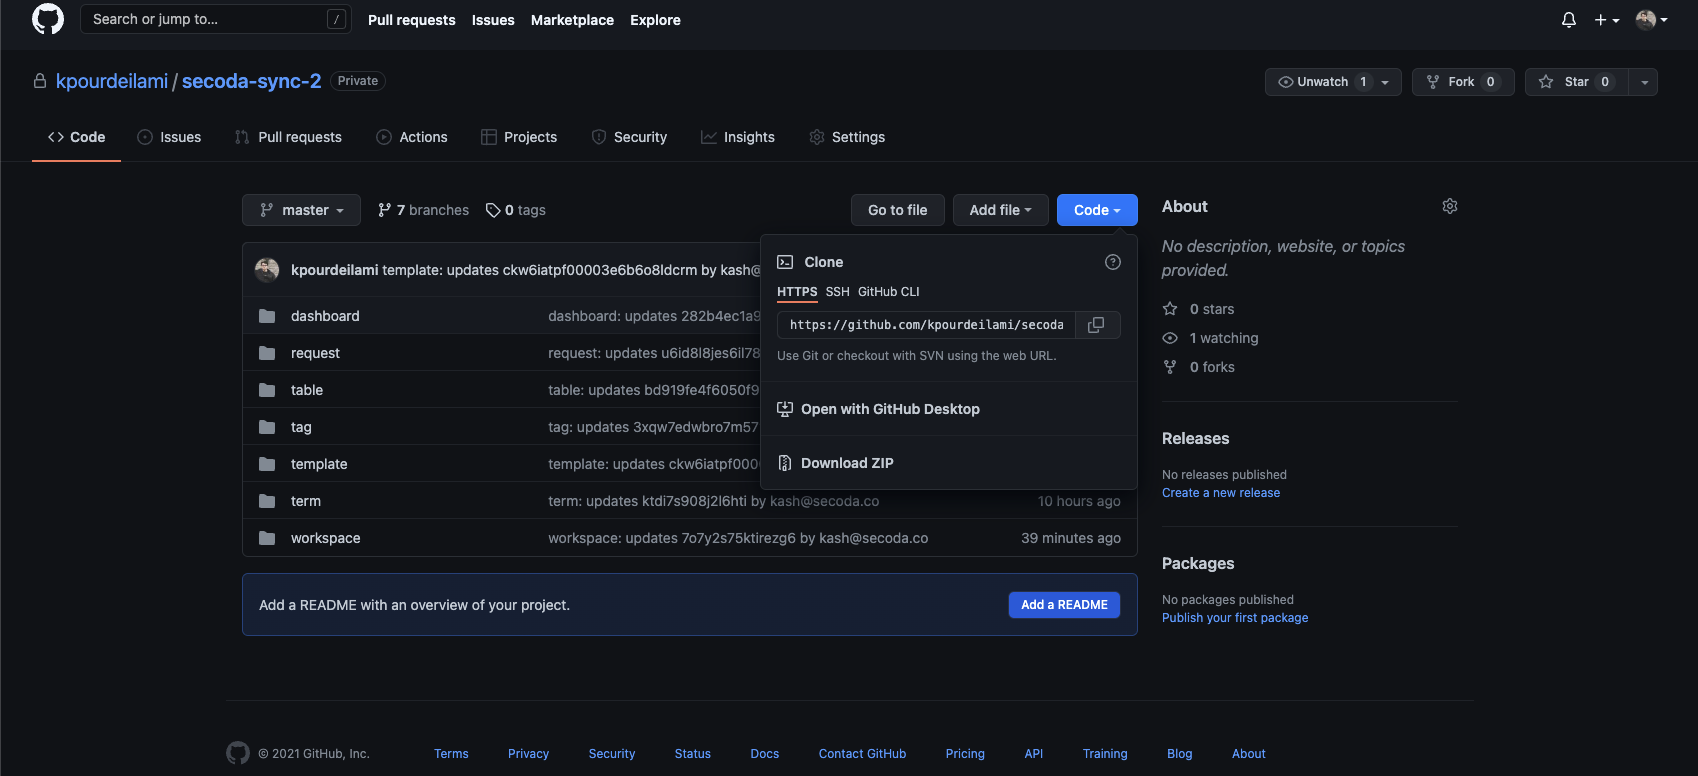
Task: Open the notifications bell
Action: (x=1568, y=20)
